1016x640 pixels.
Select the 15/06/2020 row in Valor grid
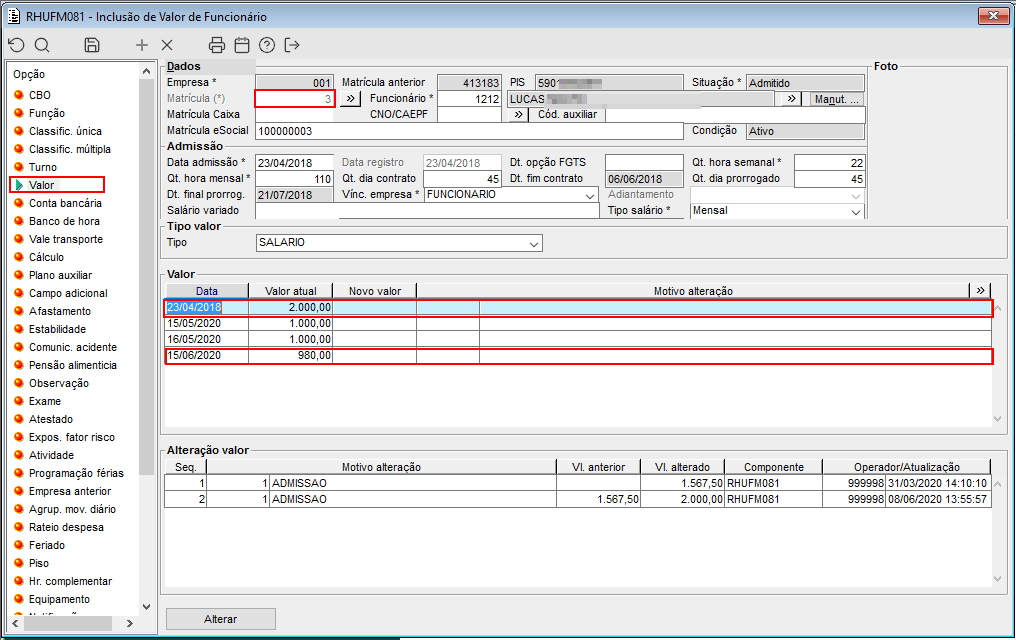click(x=578, y=356)
